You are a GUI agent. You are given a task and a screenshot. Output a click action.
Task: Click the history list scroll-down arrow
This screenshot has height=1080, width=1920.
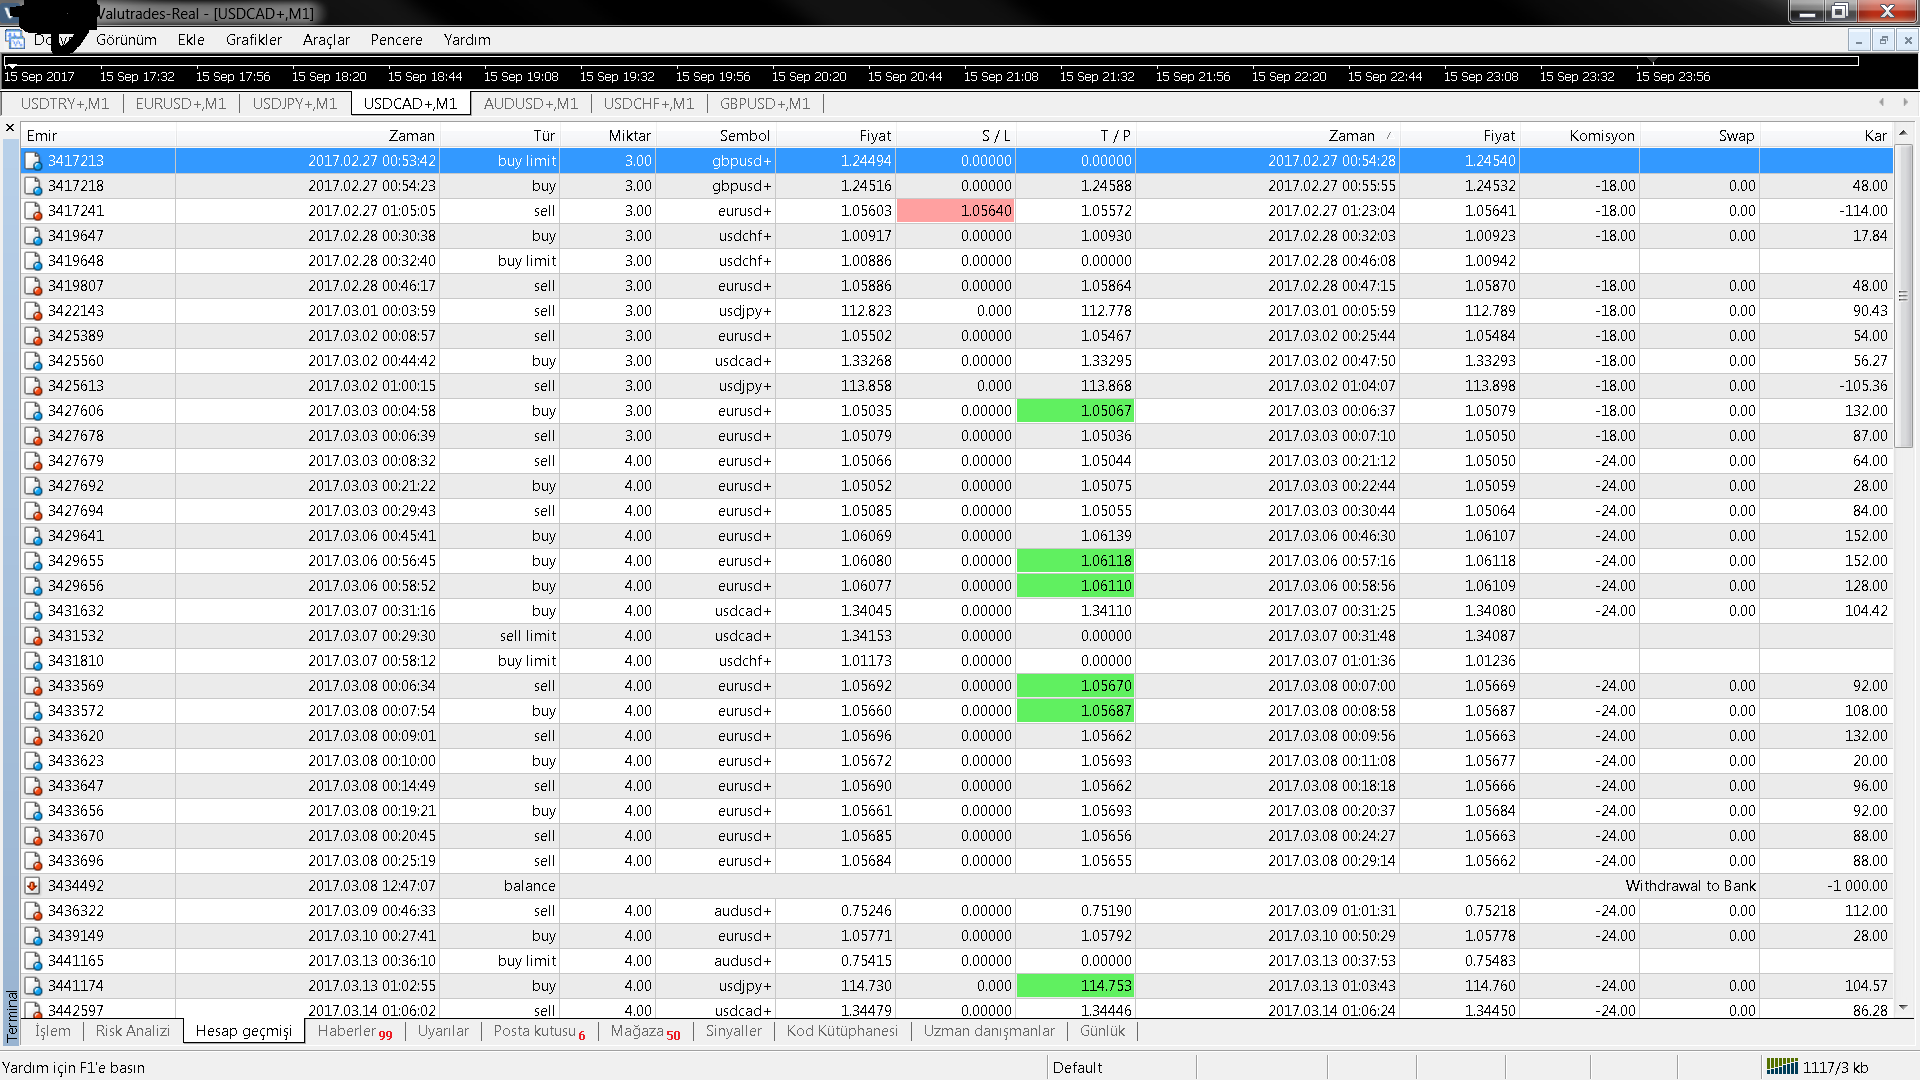(x=1903, y=1008)
